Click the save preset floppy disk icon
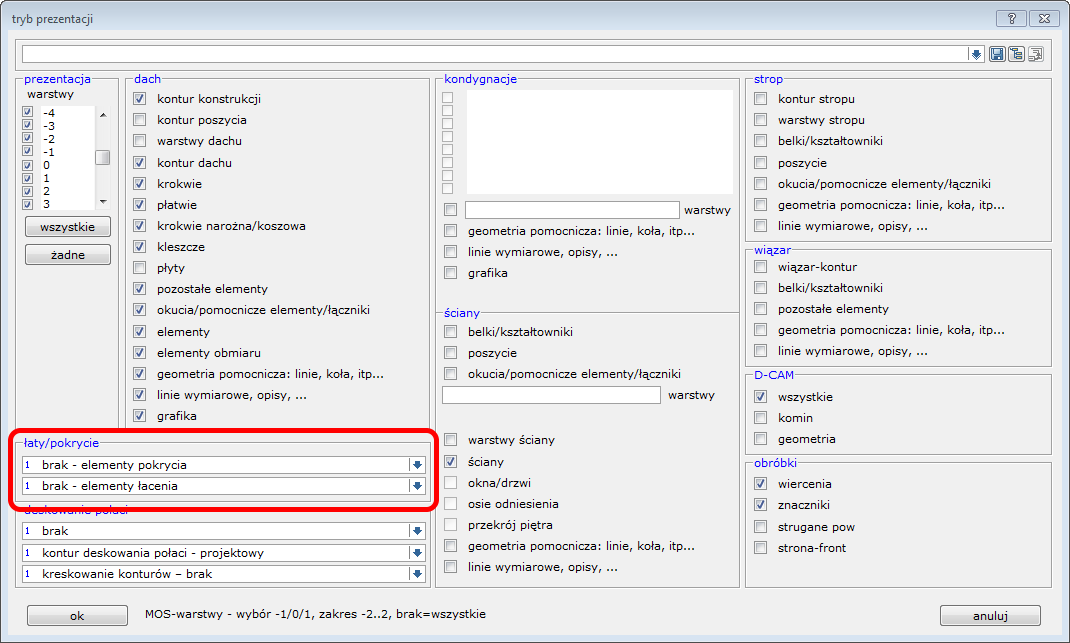 coord(997,54)
